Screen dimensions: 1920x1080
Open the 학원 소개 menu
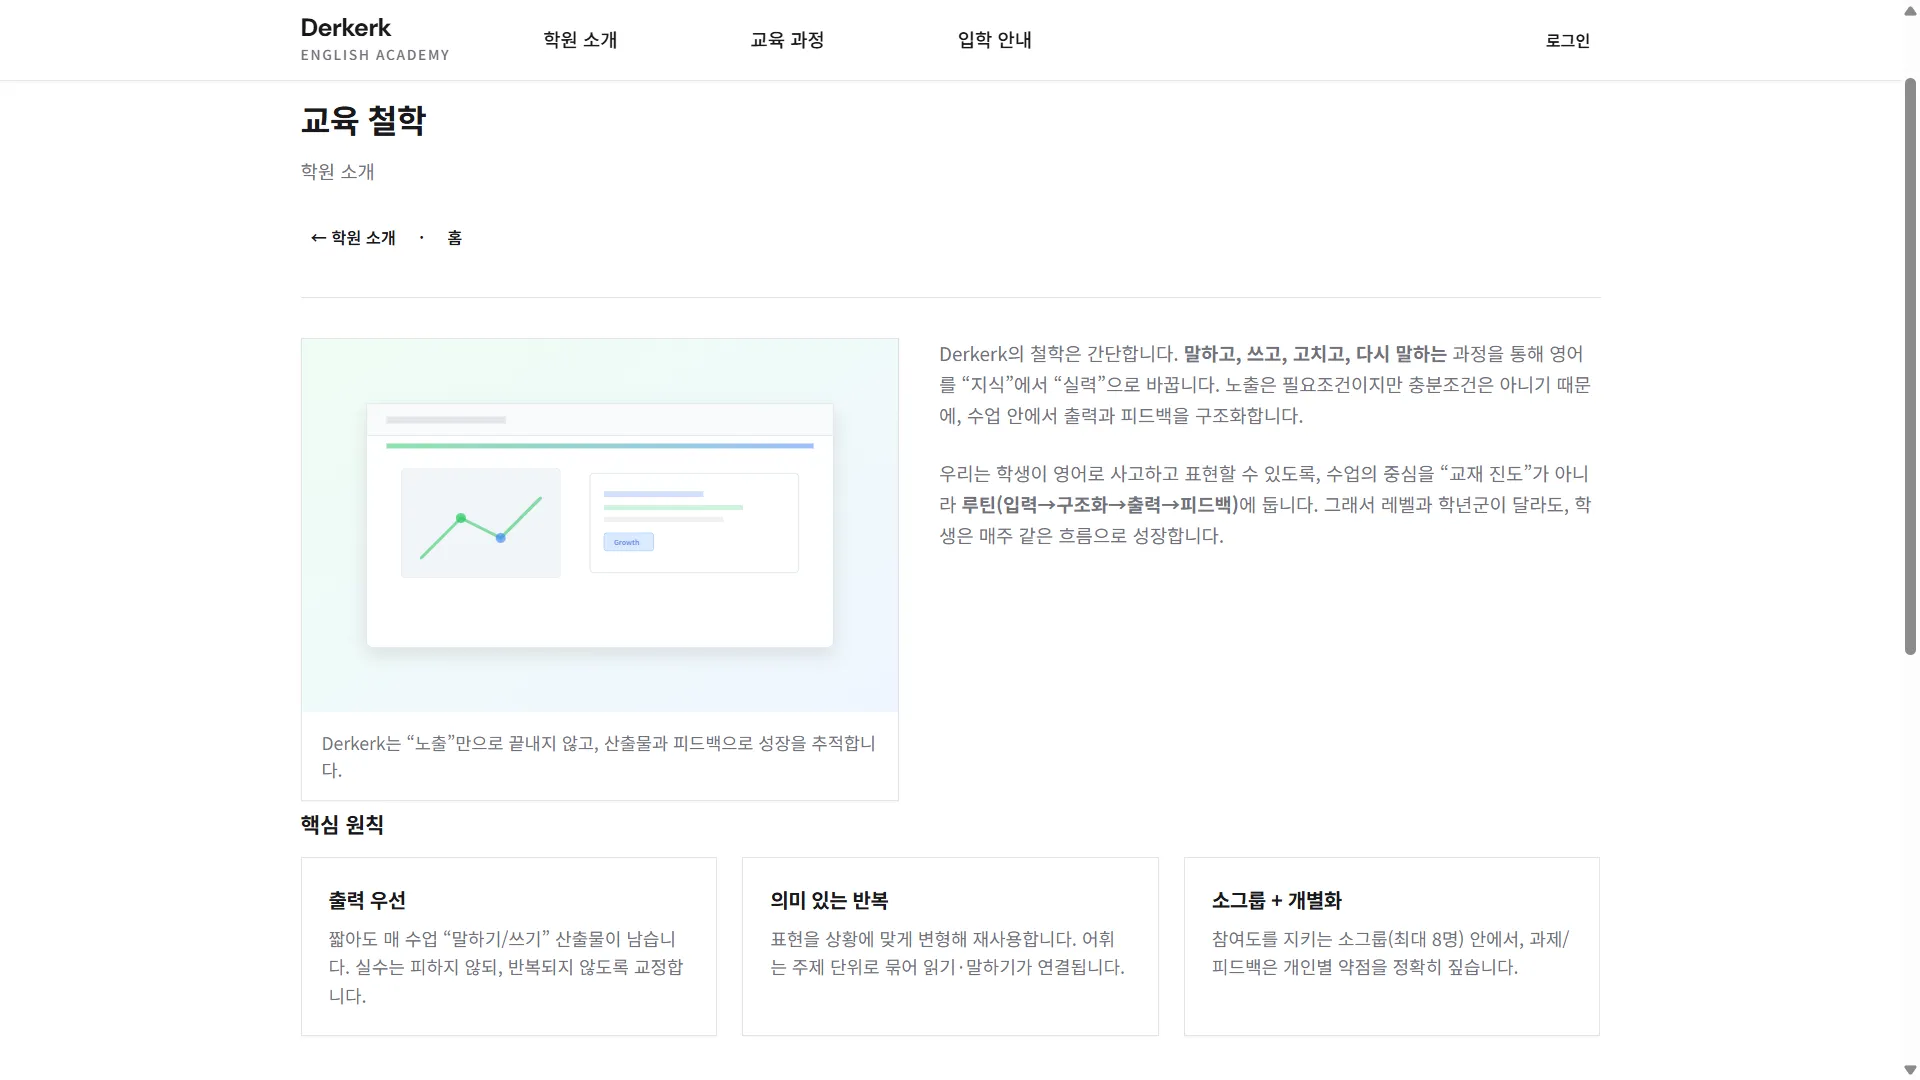click(x=579, y=40)
